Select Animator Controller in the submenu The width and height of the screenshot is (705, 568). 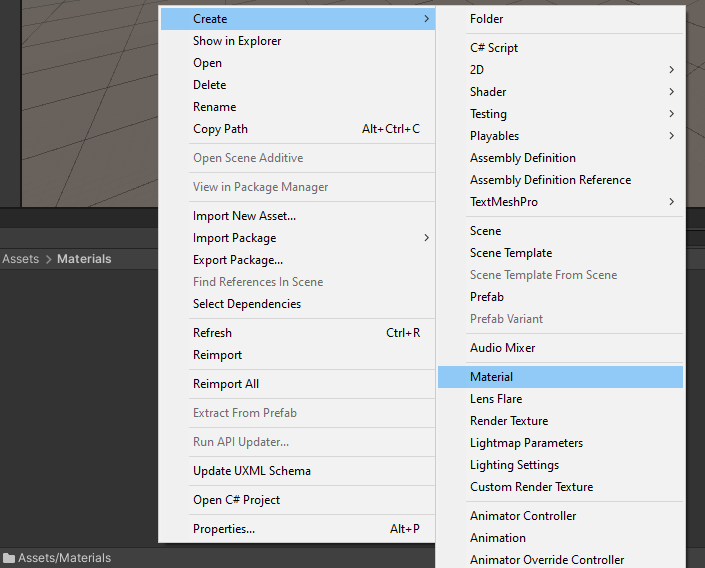523,516
